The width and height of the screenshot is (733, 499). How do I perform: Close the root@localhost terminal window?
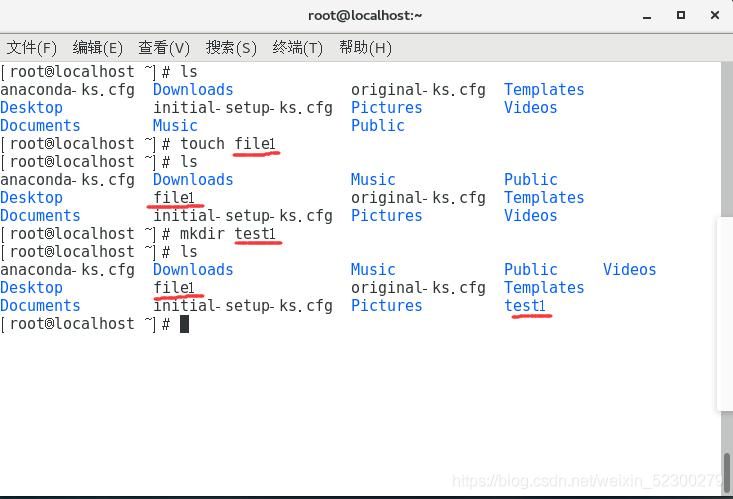(715, 15)
